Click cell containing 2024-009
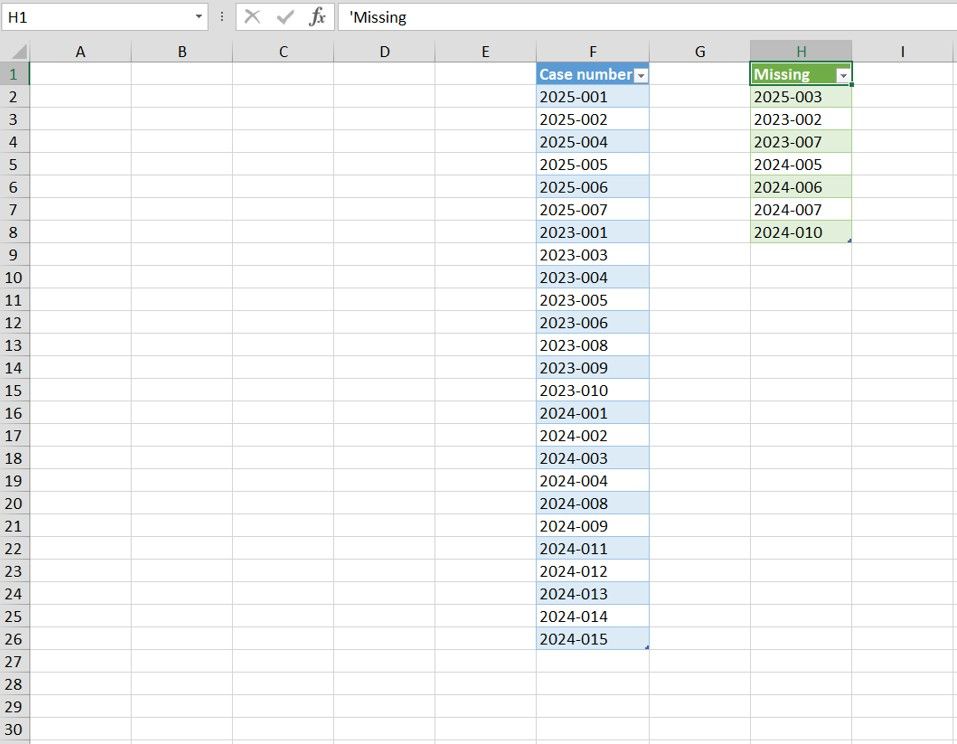 pyautogui.click(x=593, y=526)
